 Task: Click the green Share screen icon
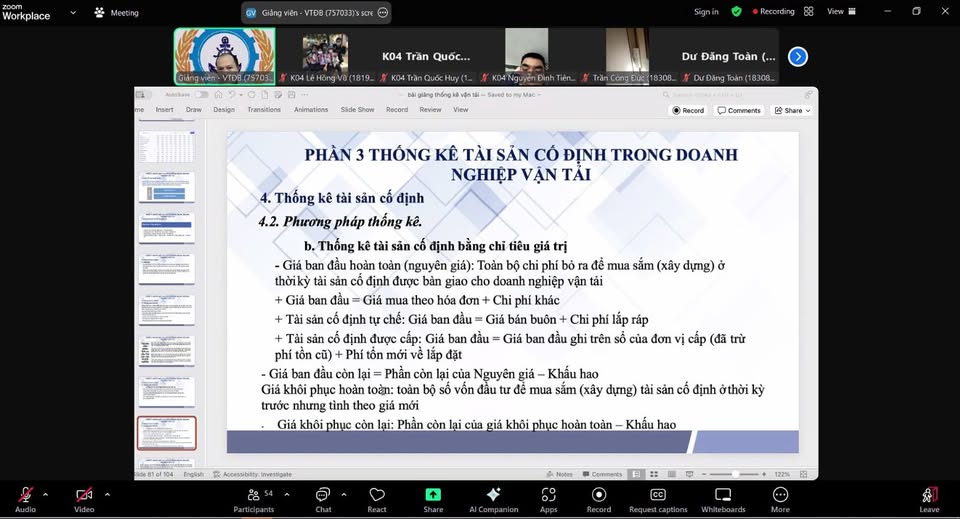point(433,495)
